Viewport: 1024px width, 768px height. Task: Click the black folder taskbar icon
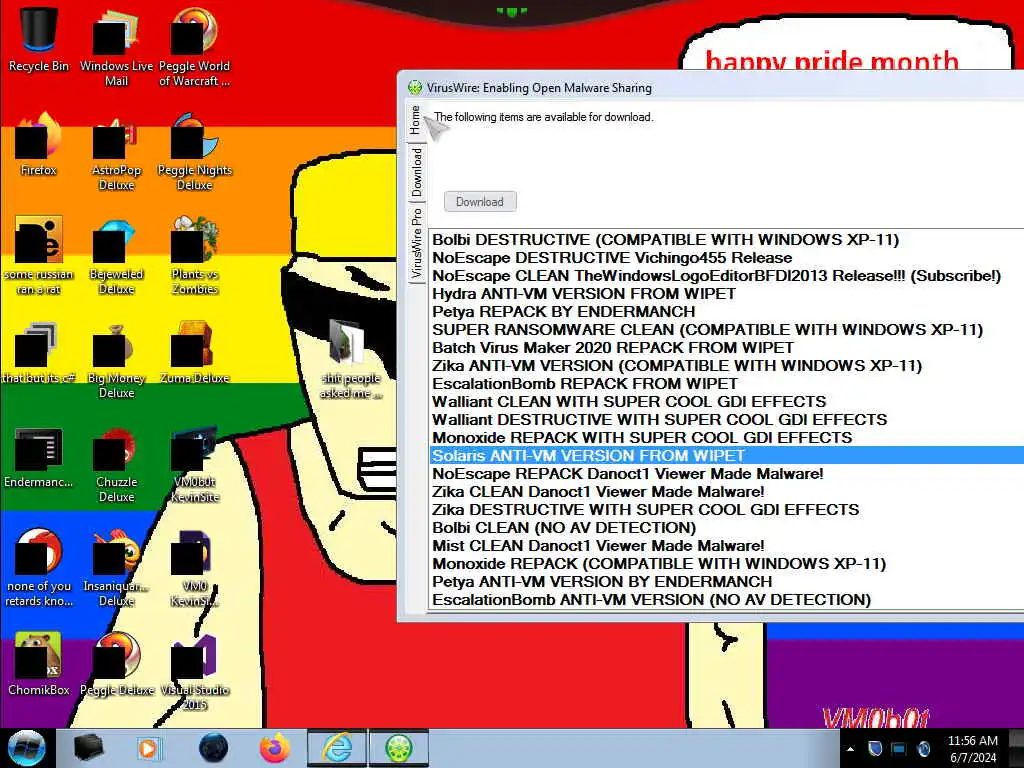click(88, 748)
